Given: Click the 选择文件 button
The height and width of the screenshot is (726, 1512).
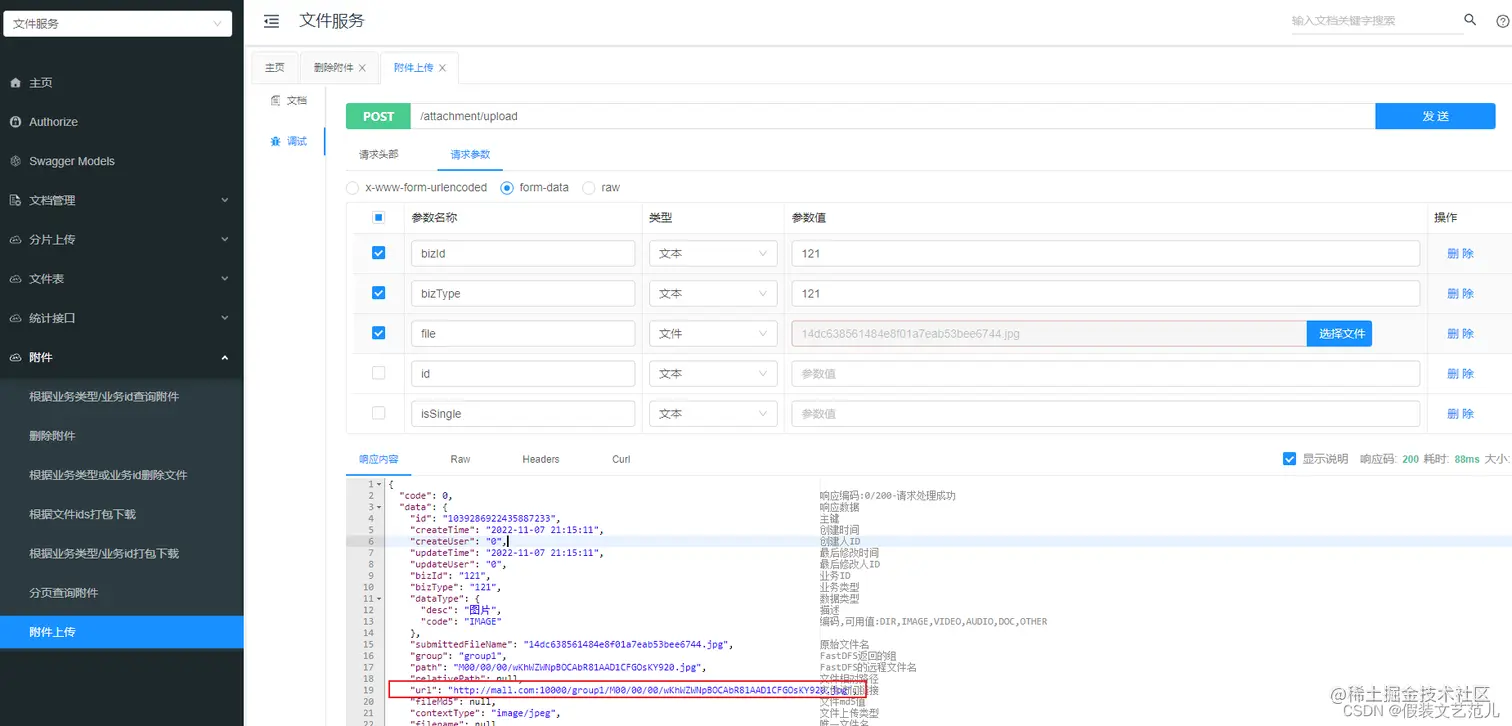Looking at the screenshot, I should point(1339,333).
